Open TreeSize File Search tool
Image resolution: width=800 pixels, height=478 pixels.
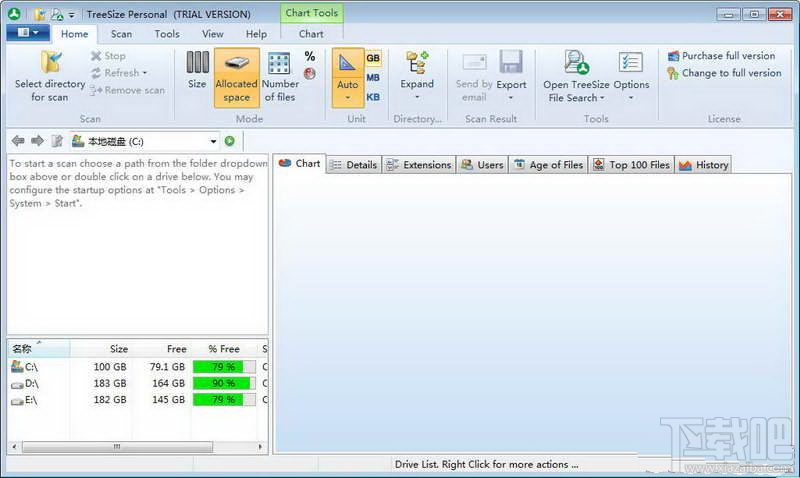coord(576,77)
